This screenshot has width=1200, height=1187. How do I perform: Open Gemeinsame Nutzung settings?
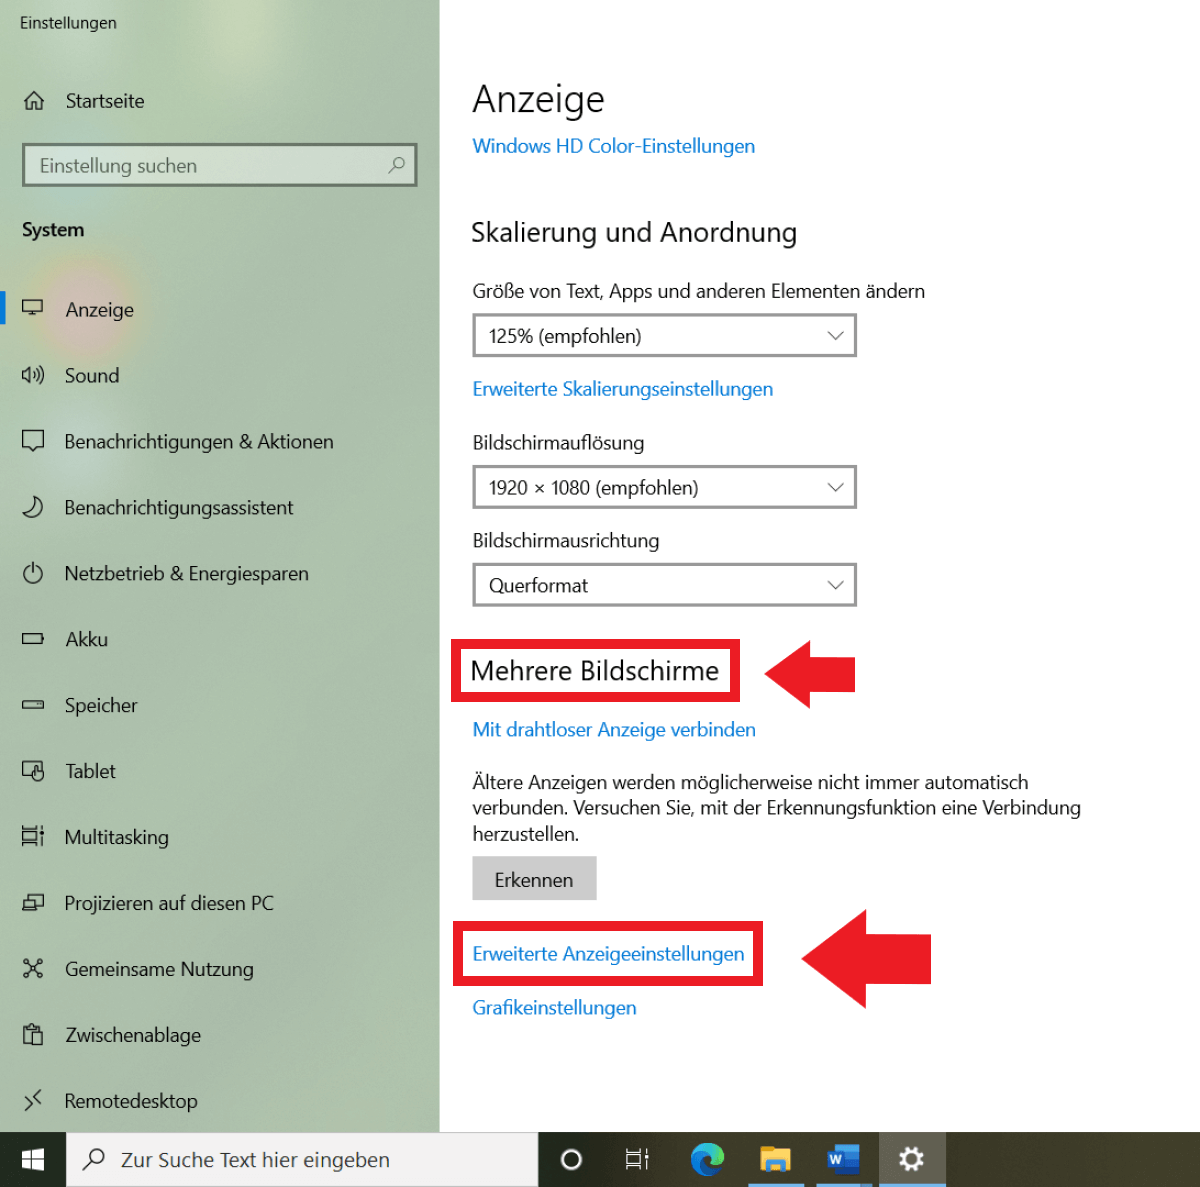(x=159, y=969)
